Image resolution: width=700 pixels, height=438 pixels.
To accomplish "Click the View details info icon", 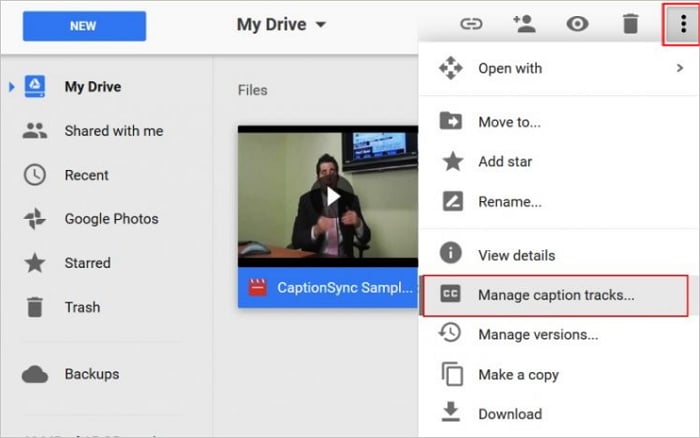I will pos(451,254).
